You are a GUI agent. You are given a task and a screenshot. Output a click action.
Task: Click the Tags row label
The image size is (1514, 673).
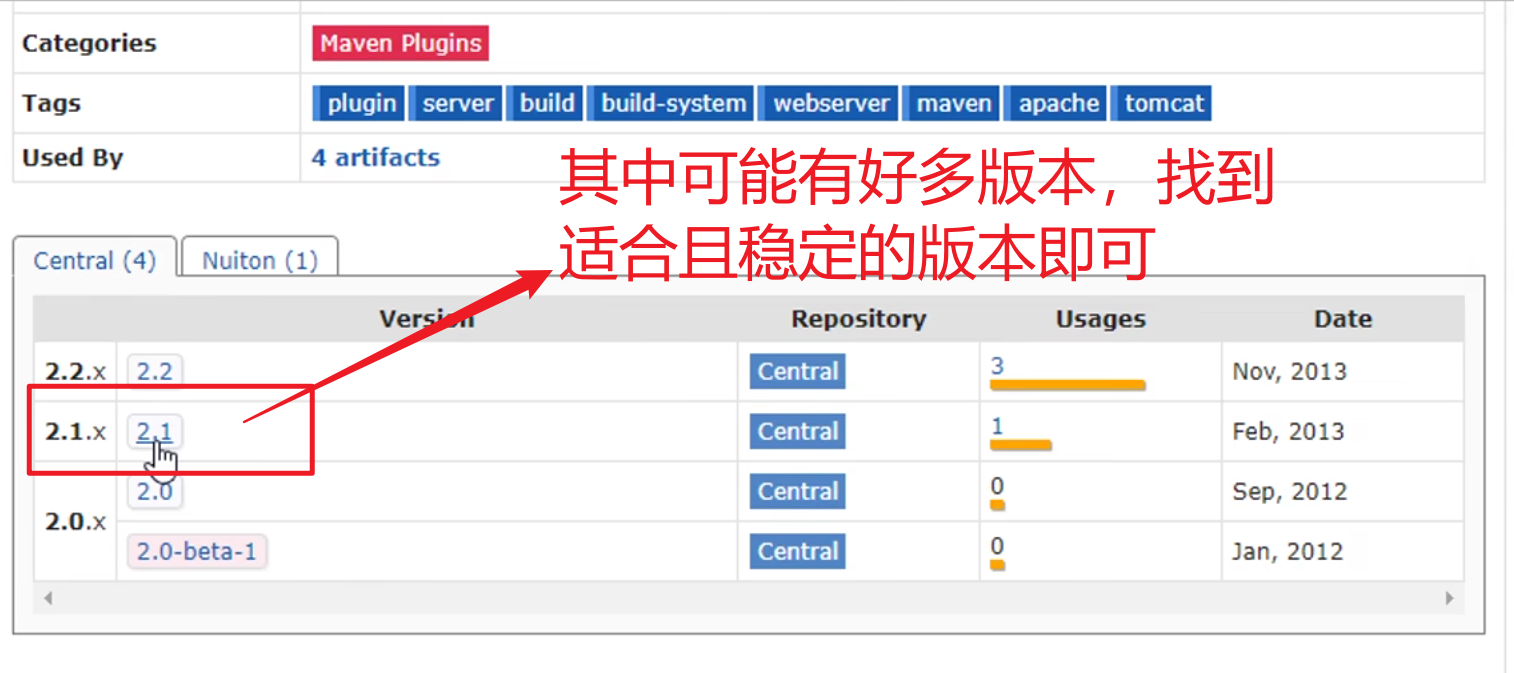(51, 103)
